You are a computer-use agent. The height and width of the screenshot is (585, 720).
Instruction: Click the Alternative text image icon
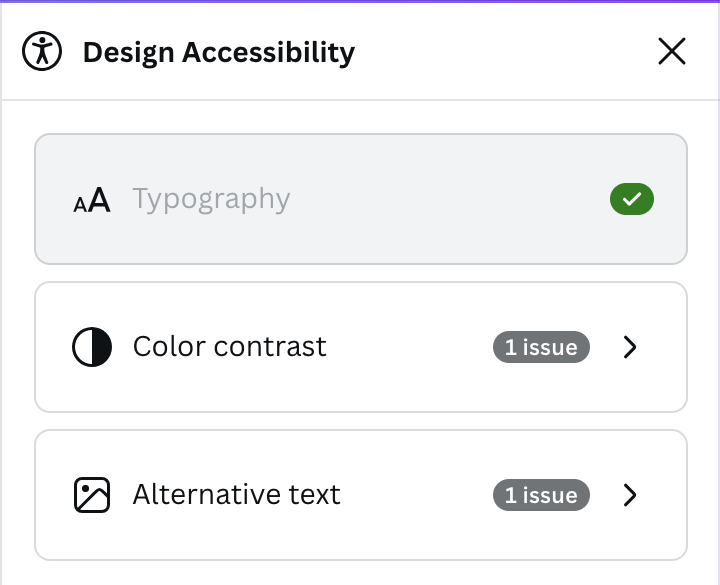pyautogui.click(x=92, y=495)
